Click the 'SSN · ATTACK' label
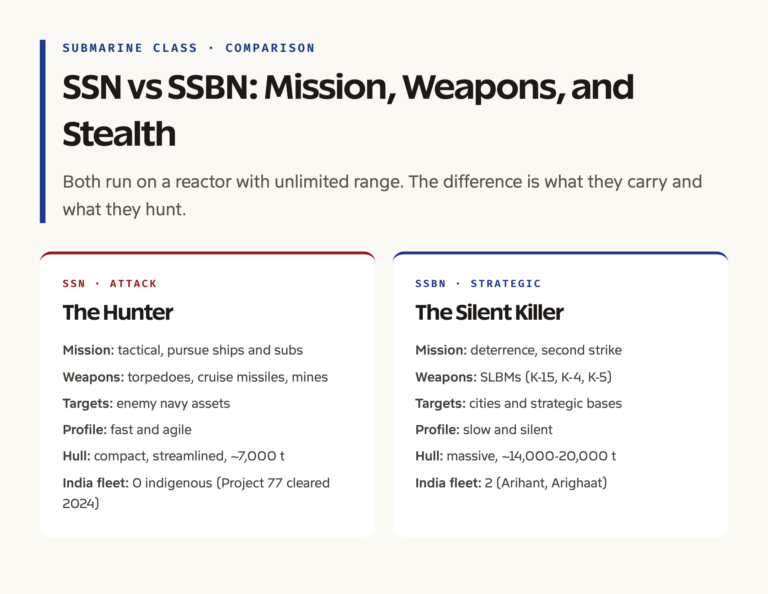This screenshot has width=768, height=594. point(110,284)
